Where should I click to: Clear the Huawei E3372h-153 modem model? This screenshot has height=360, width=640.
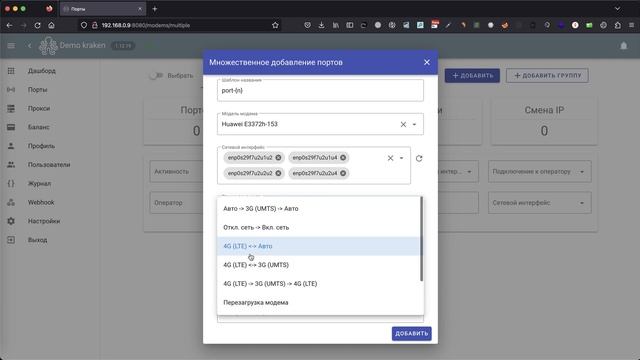pyautogui.click(x=403, y=124)
